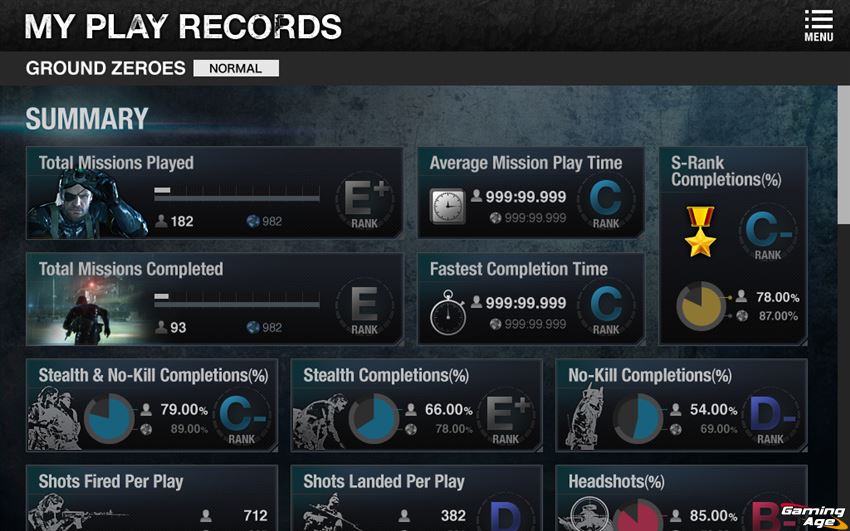Click the S-Rank Completions pie chart
Viewport: 850px width, 531px height.
point(701,306)
